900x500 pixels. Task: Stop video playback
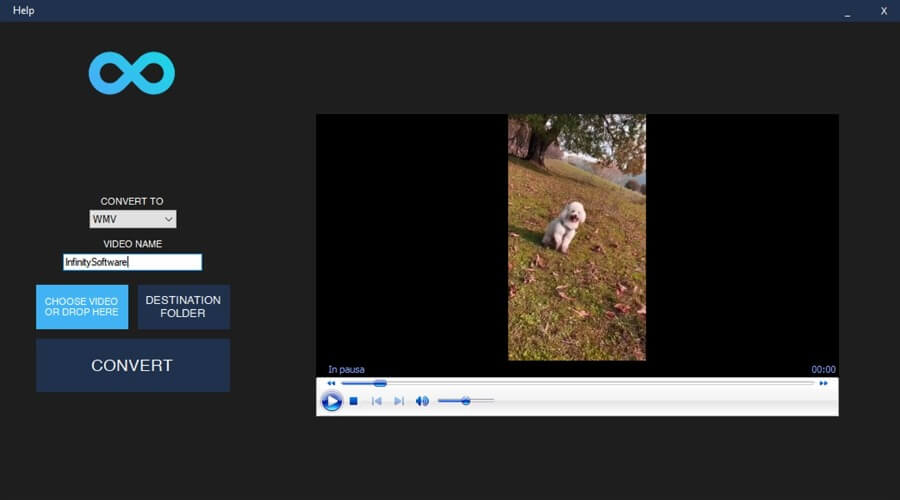(x=354, y=401)
